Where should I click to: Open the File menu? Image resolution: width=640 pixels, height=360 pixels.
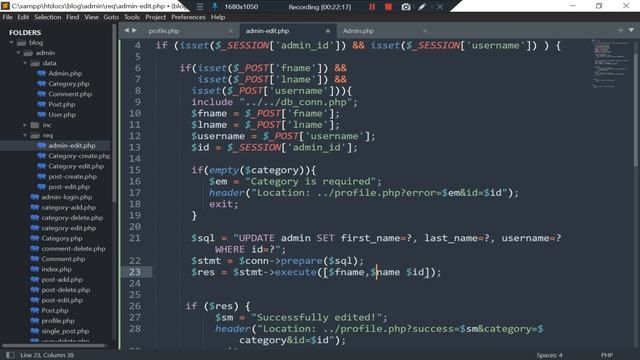[7, 17]
